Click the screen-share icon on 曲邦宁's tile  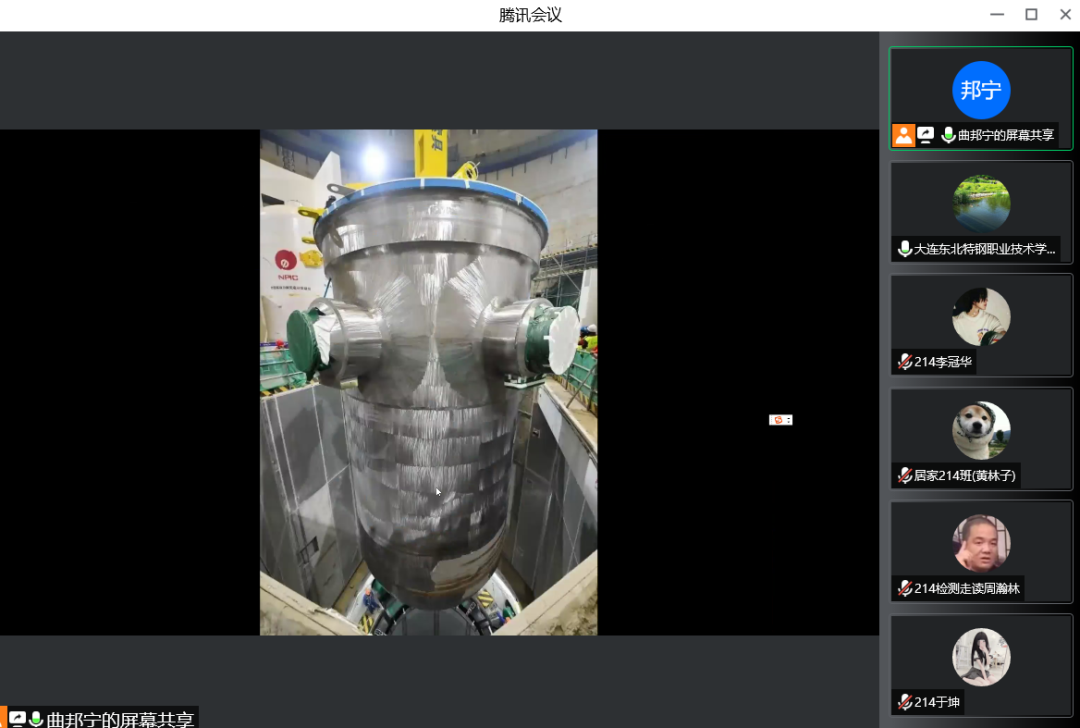point(926,135)
